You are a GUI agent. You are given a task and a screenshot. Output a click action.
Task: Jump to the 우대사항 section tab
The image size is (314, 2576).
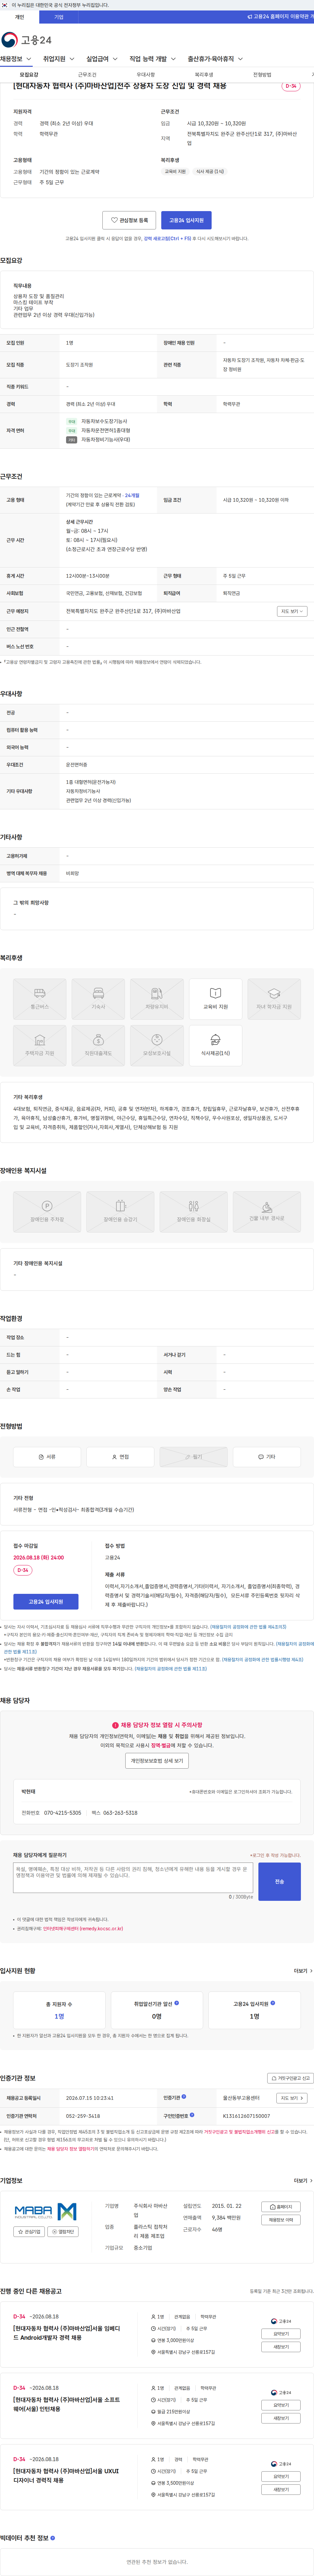[146, 75]
